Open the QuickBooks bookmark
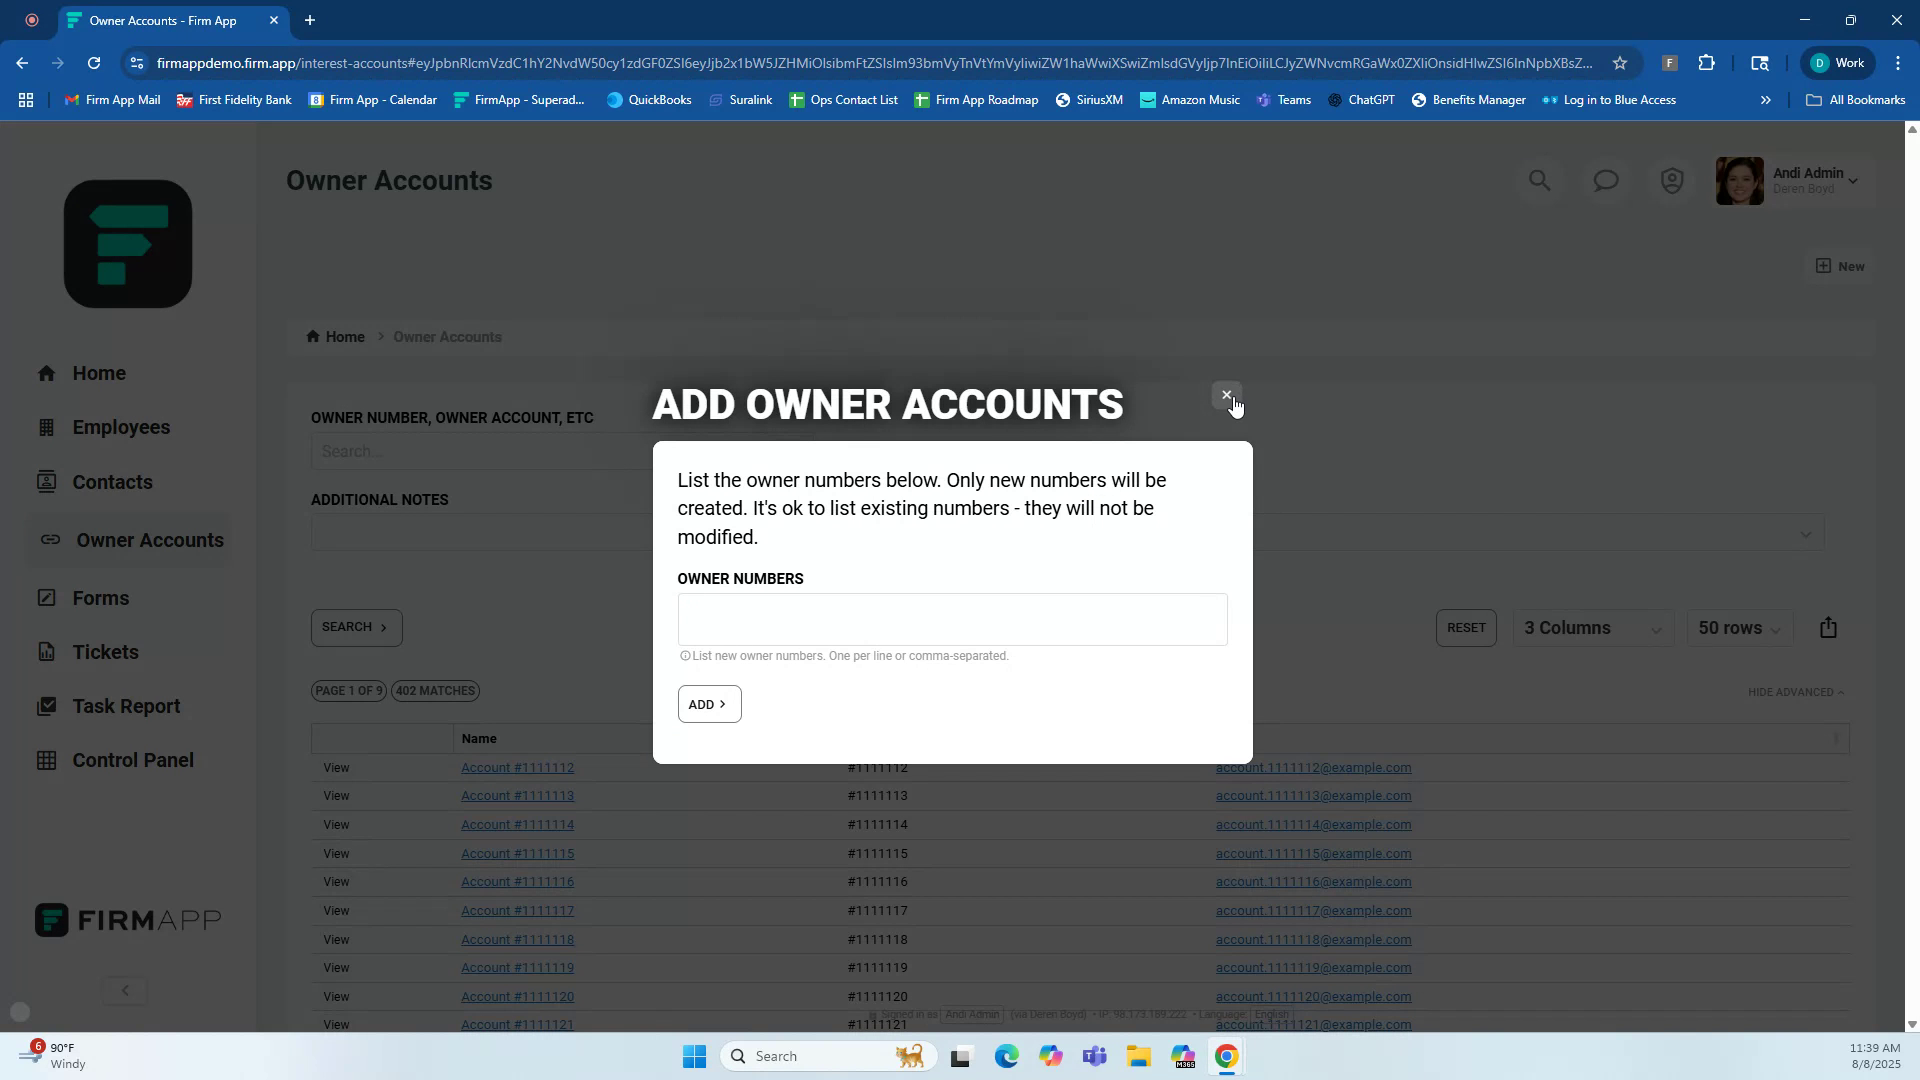Image resolution: width=1920 pixels, height=1080 pixels. click(x=649, y=99)
